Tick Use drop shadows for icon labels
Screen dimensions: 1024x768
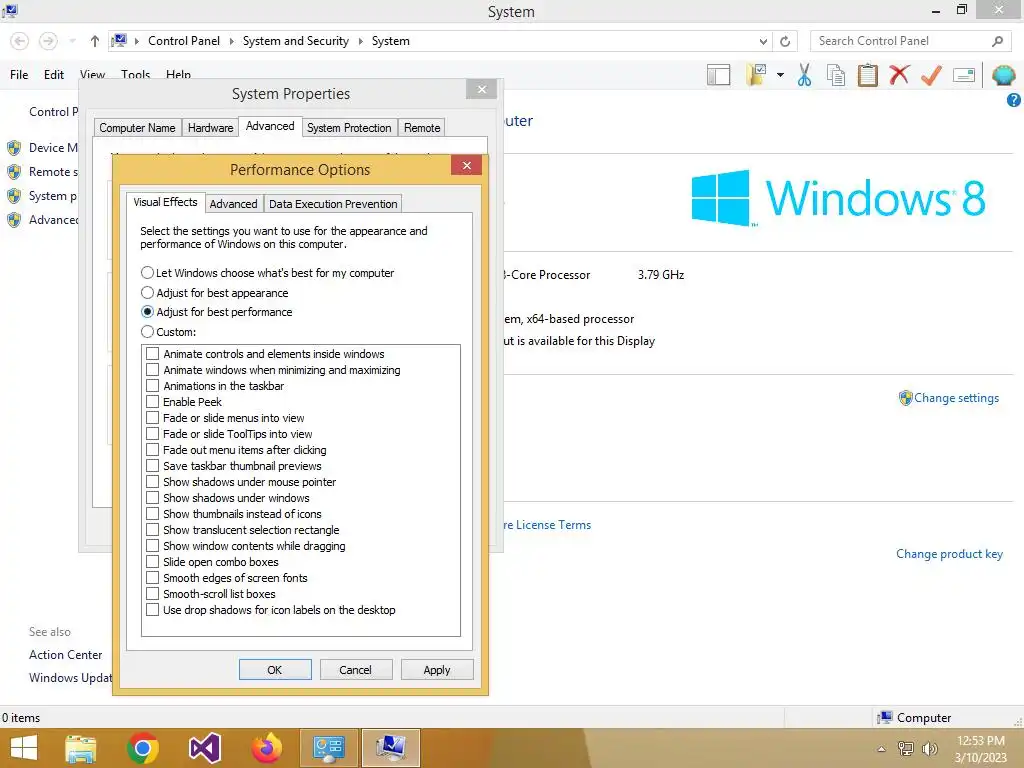click(153, 610)
